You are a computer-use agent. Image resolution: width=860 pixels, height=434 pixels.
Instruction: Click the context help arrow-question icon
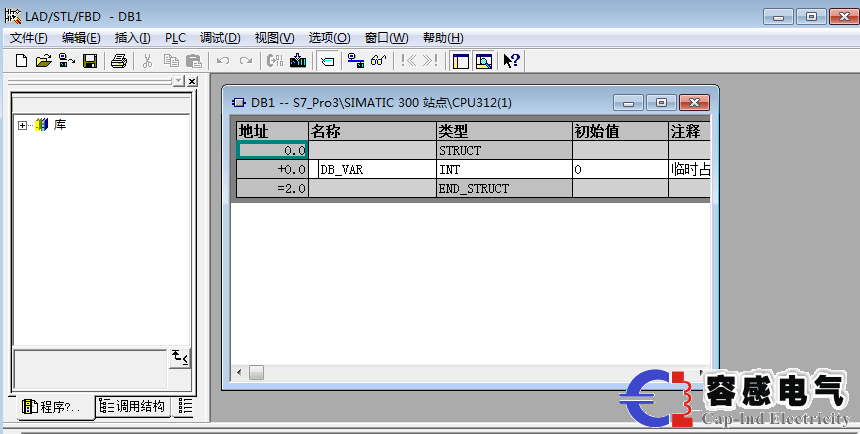[x=511, y=61]
